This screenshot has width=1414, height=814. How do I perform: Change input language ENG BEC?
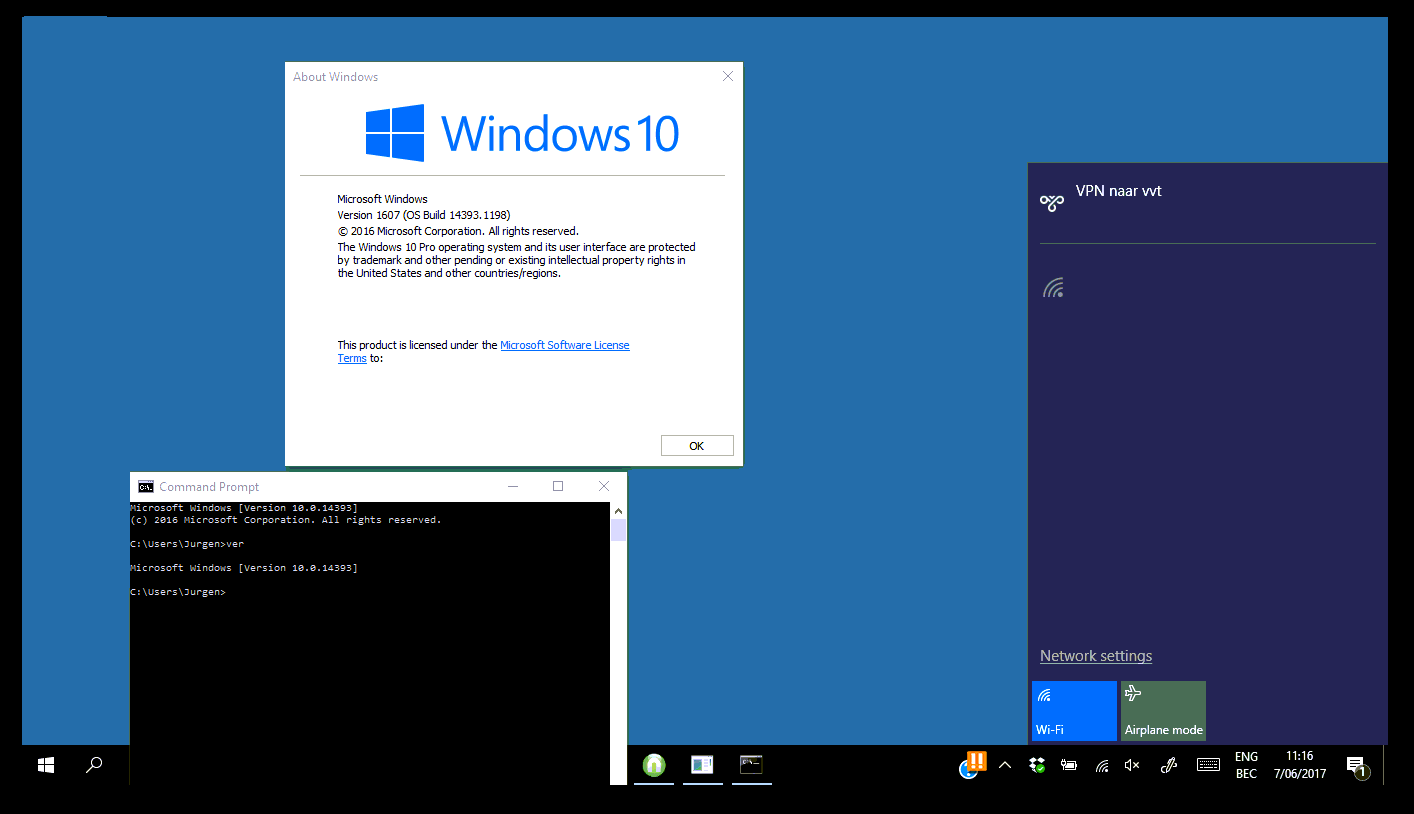[x=1246, y=765]
